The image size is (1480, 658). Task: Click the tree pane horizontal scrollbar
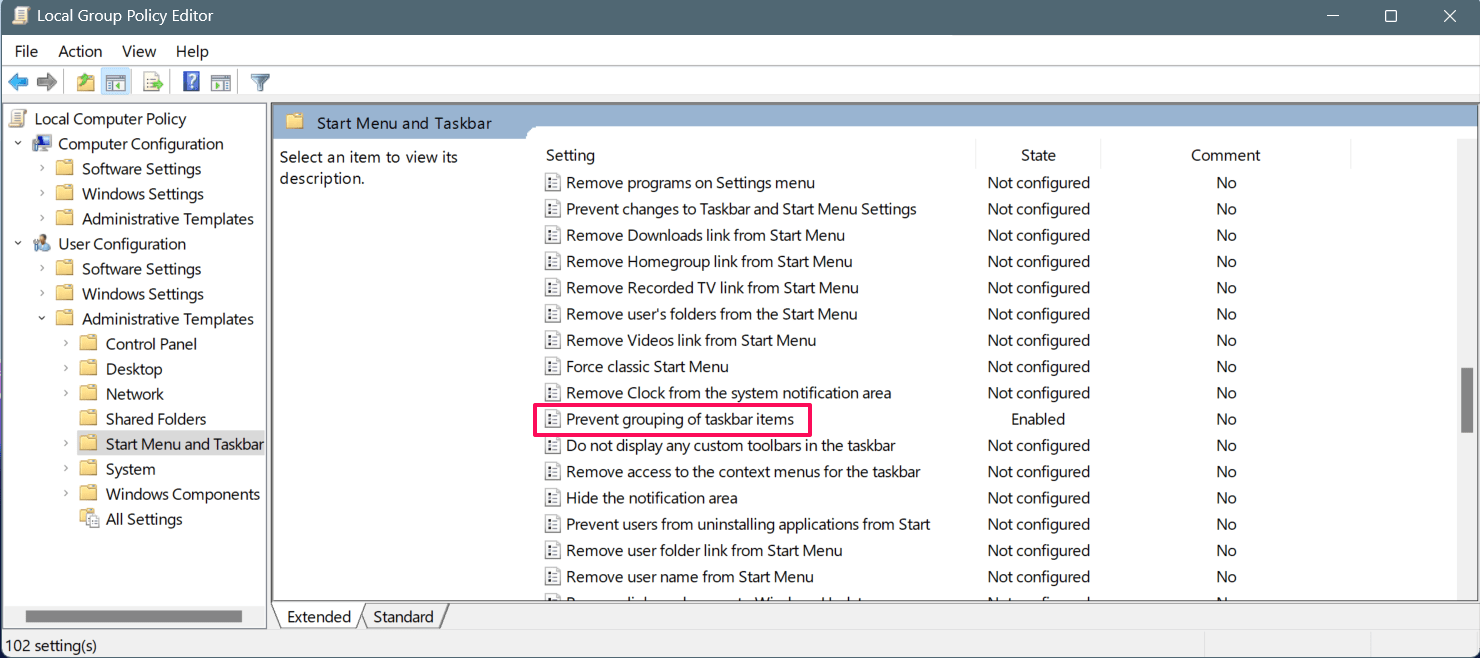pyautogui.click(x=134, y=617)
